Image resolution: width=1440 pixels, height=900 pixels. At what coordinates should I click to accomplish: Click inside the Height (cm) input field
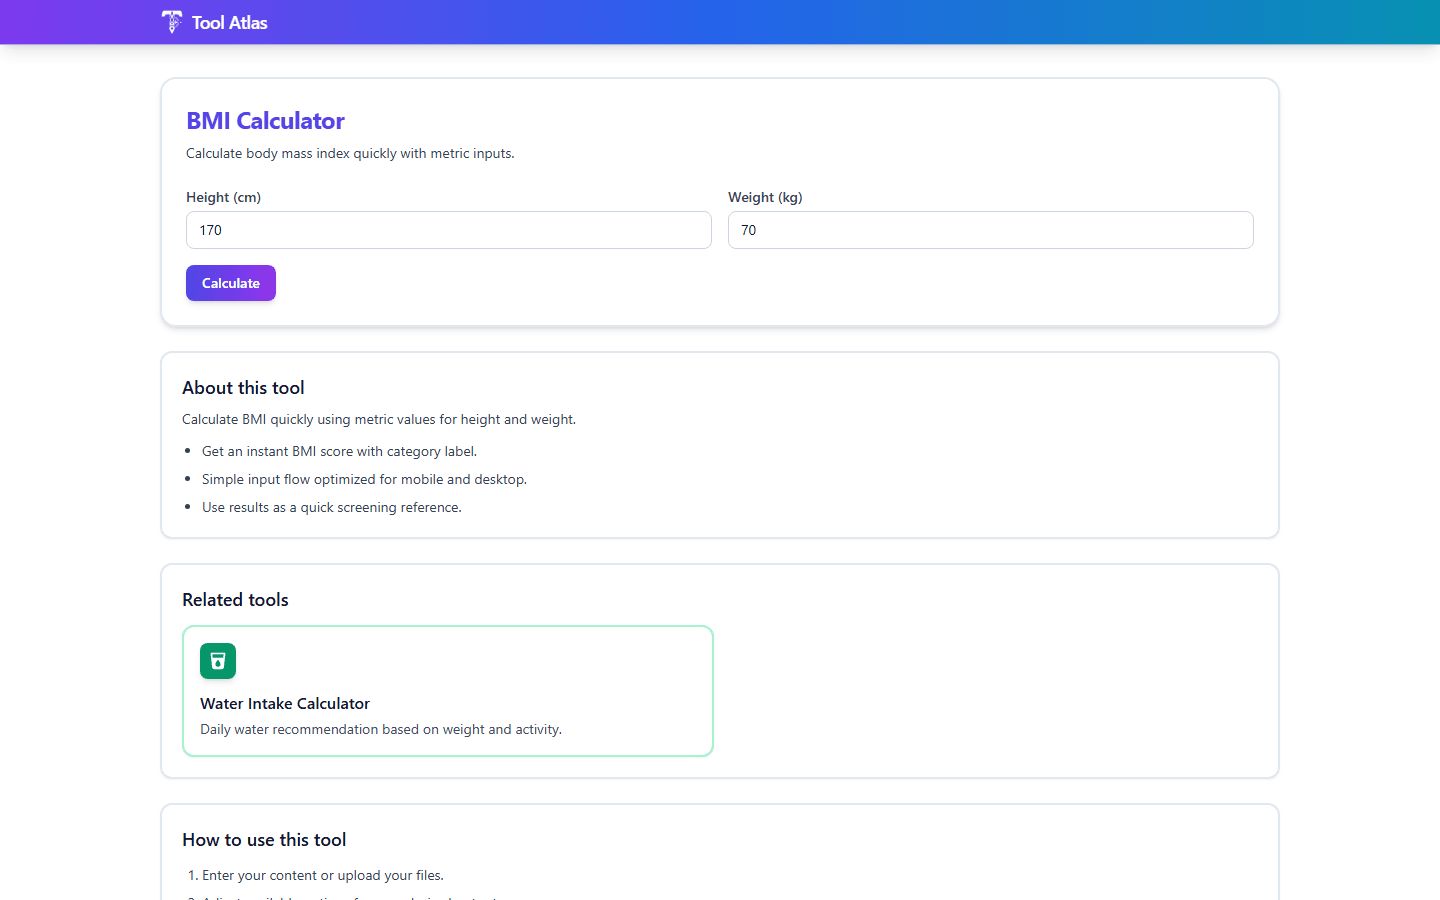(448, 230)
